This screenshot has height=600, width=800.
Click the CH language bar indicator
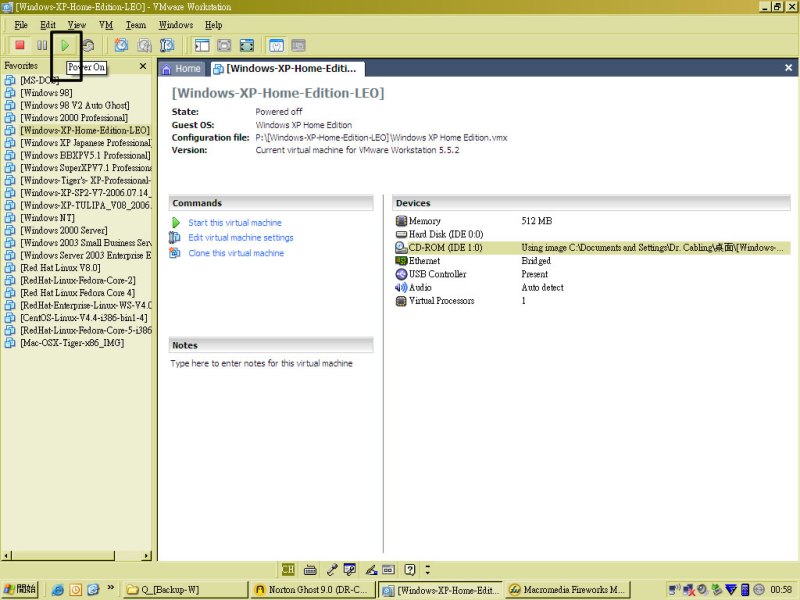pos(288,569)
